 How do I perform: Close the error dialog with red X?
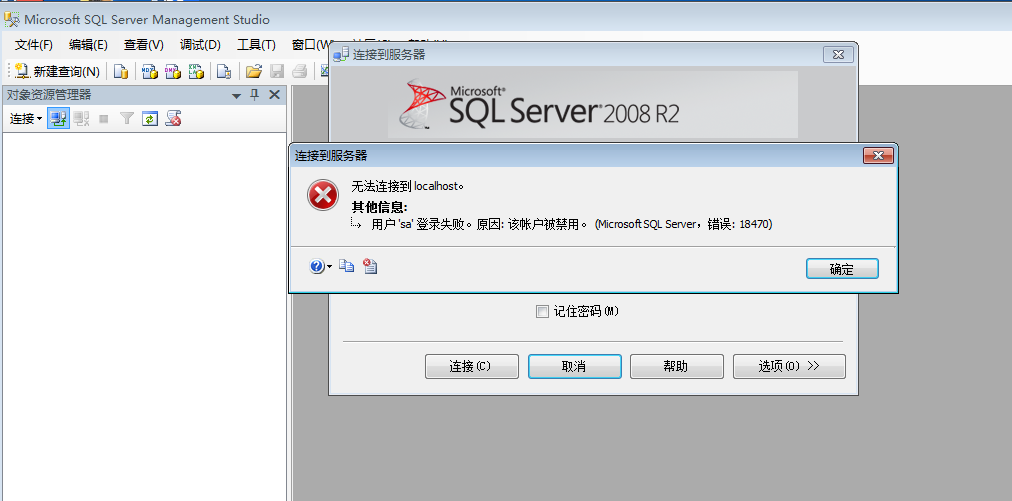coord(878,155)
